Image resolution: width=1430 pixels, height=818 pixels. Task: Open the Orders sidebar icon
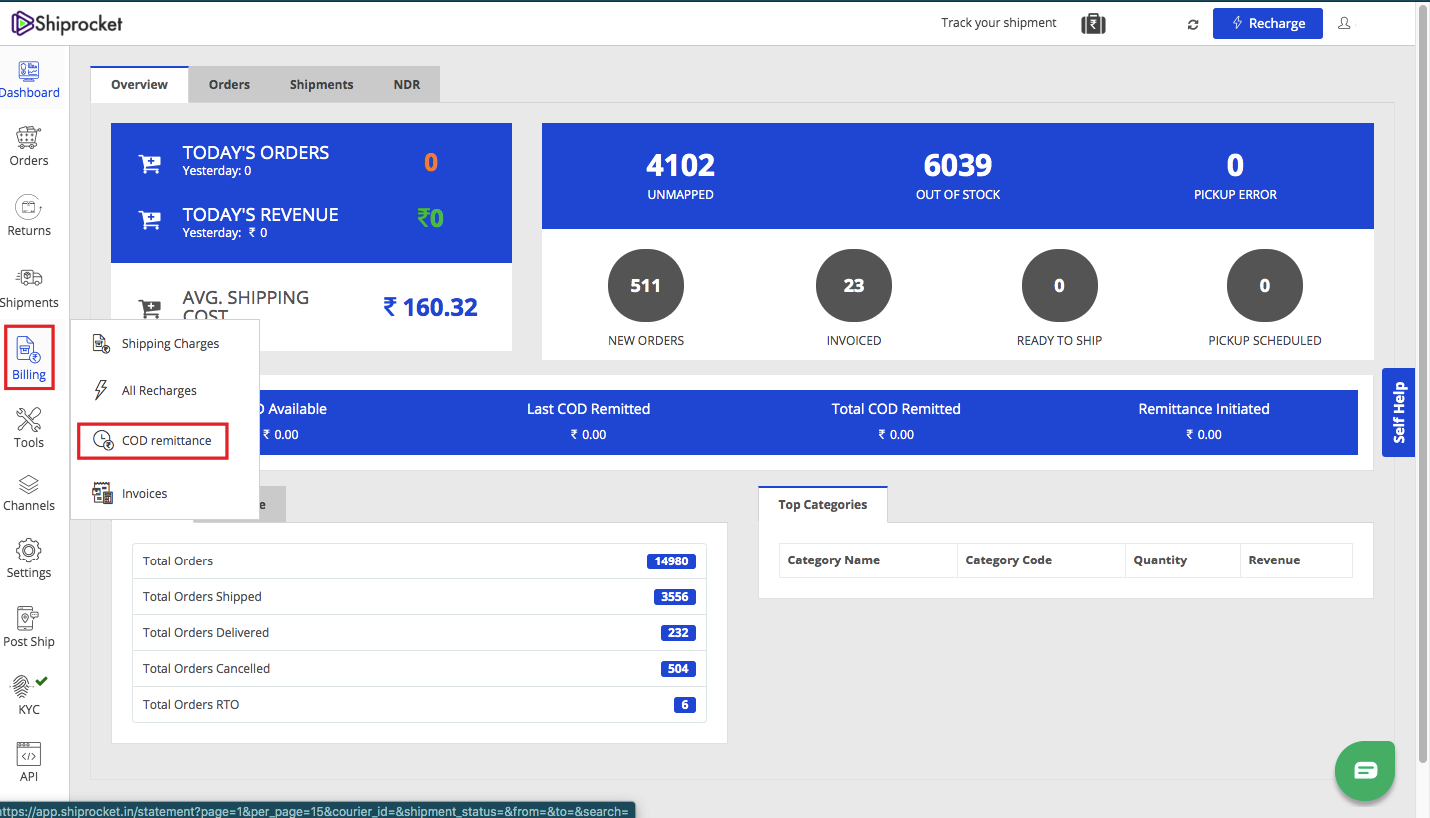(29, 146)
